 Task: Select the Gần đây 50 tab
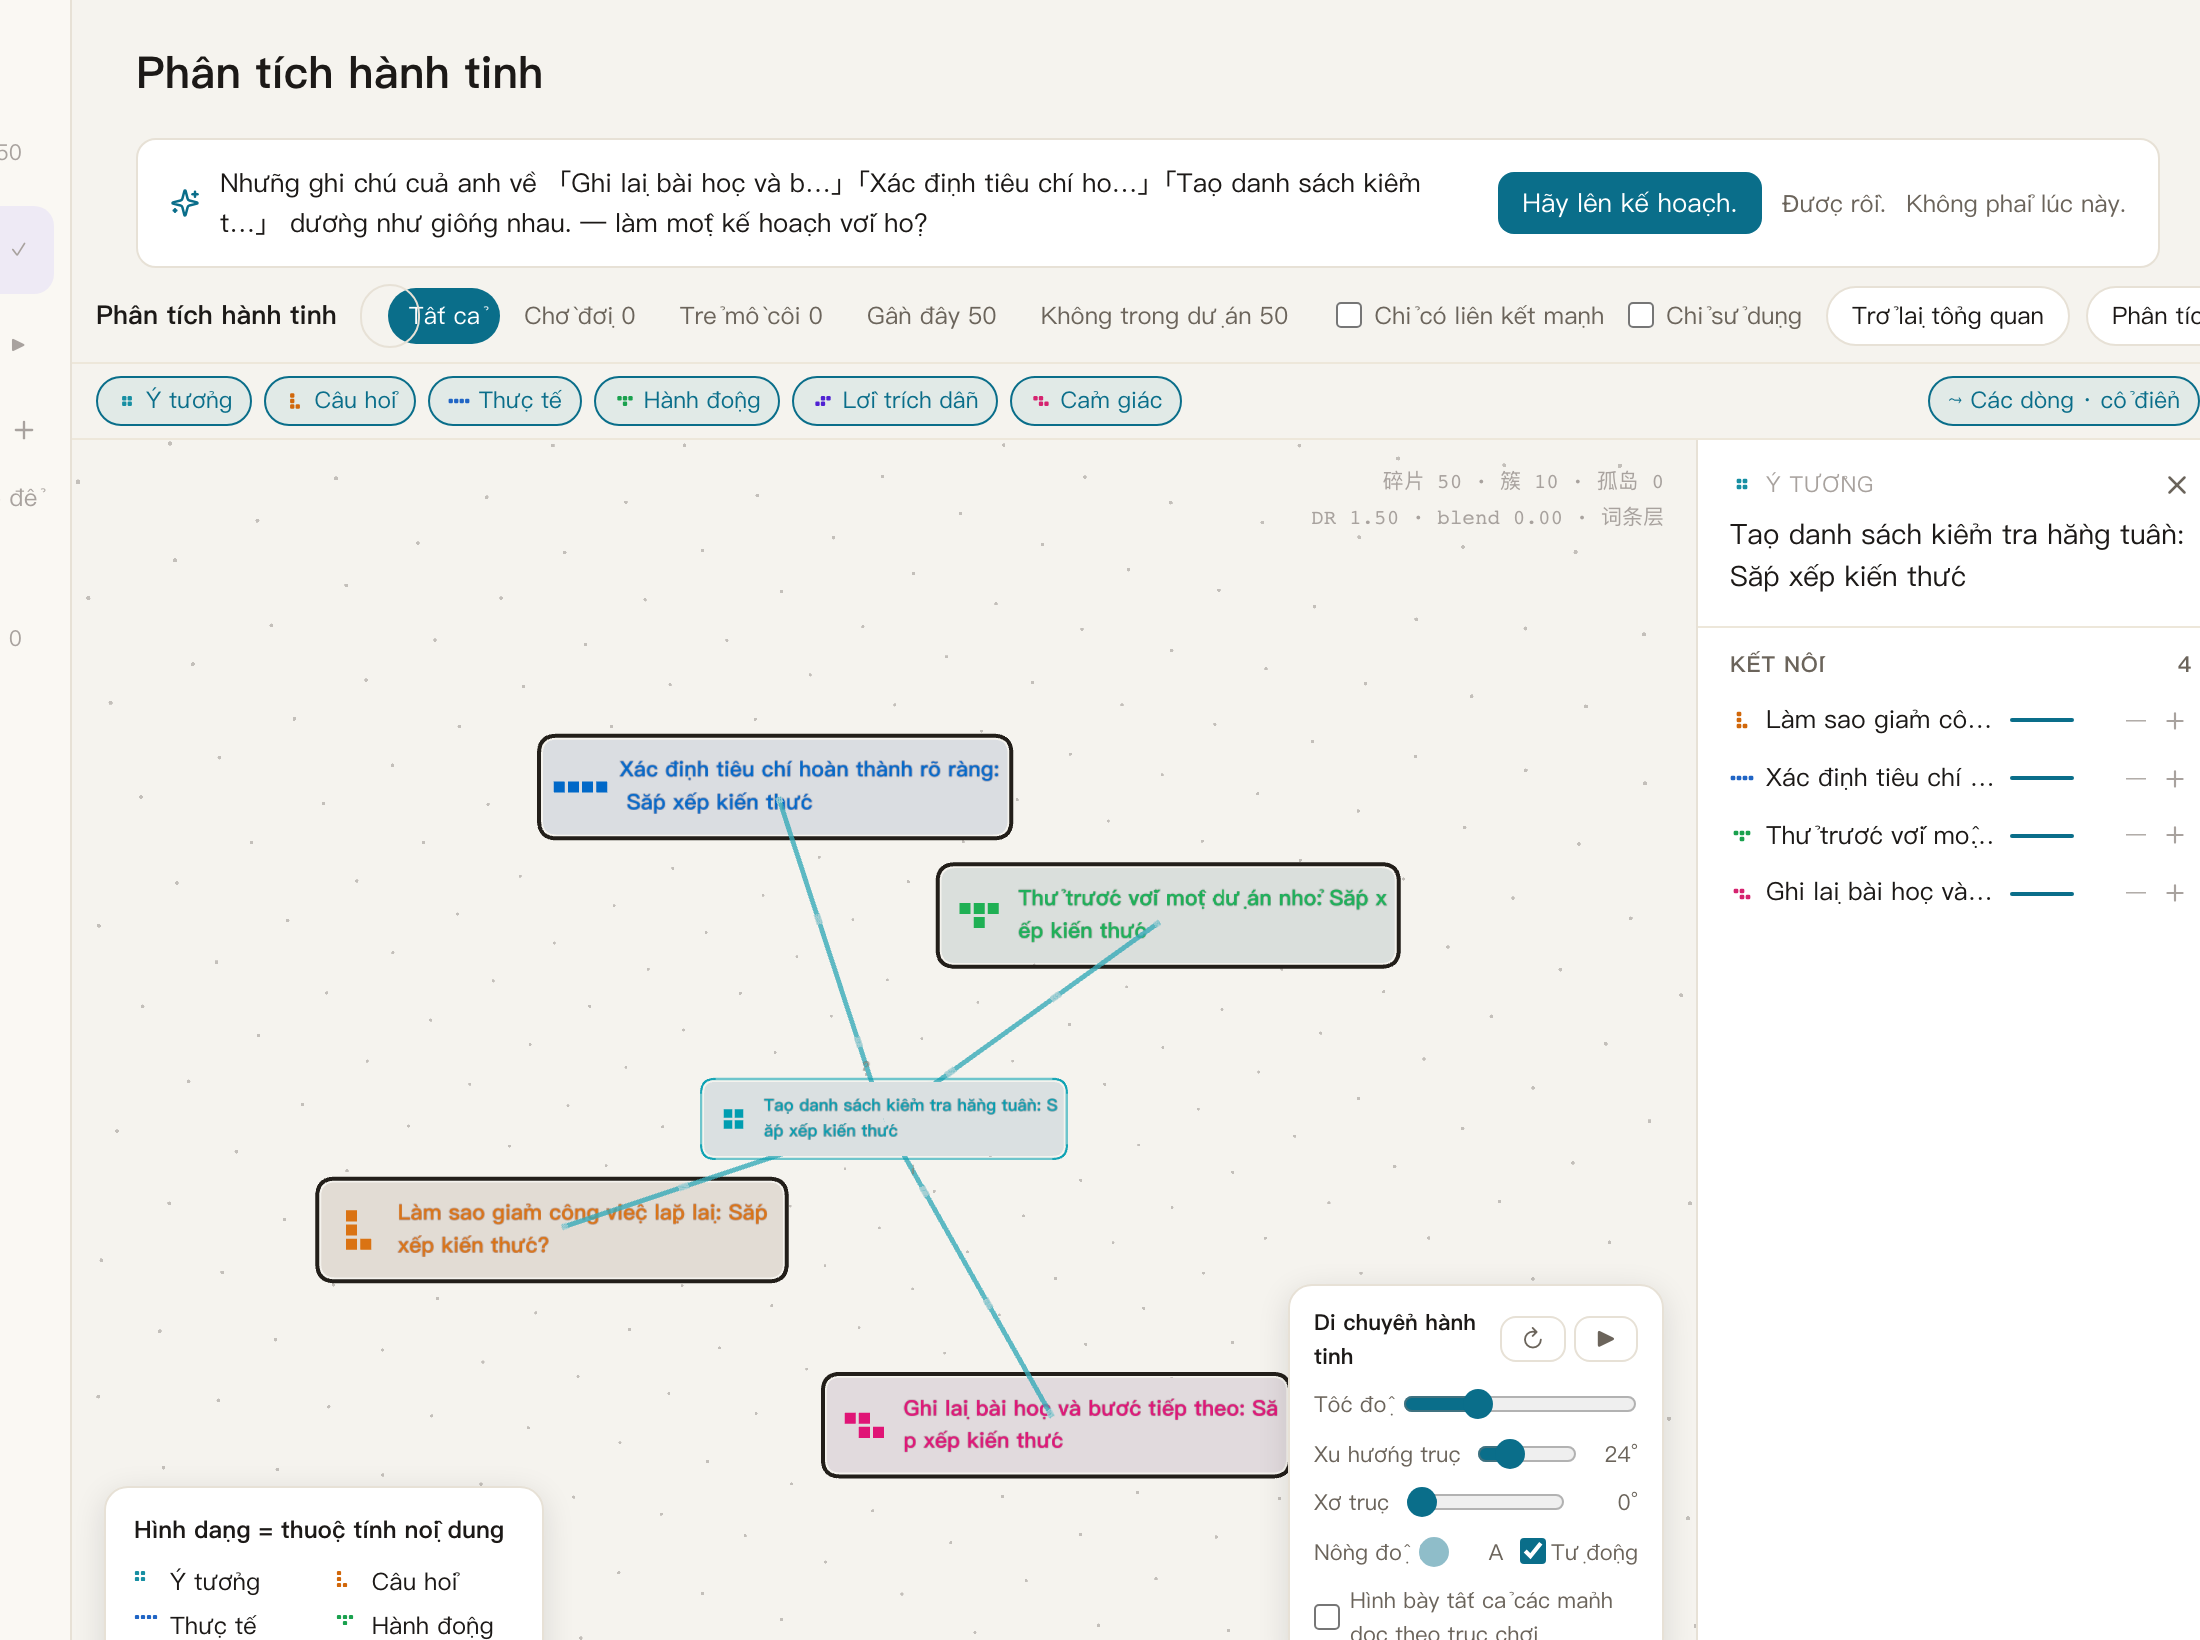coord(931,316)
